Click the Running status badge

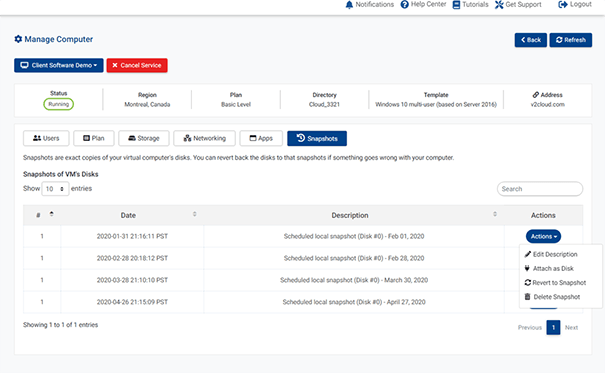(x=58, y=104)
